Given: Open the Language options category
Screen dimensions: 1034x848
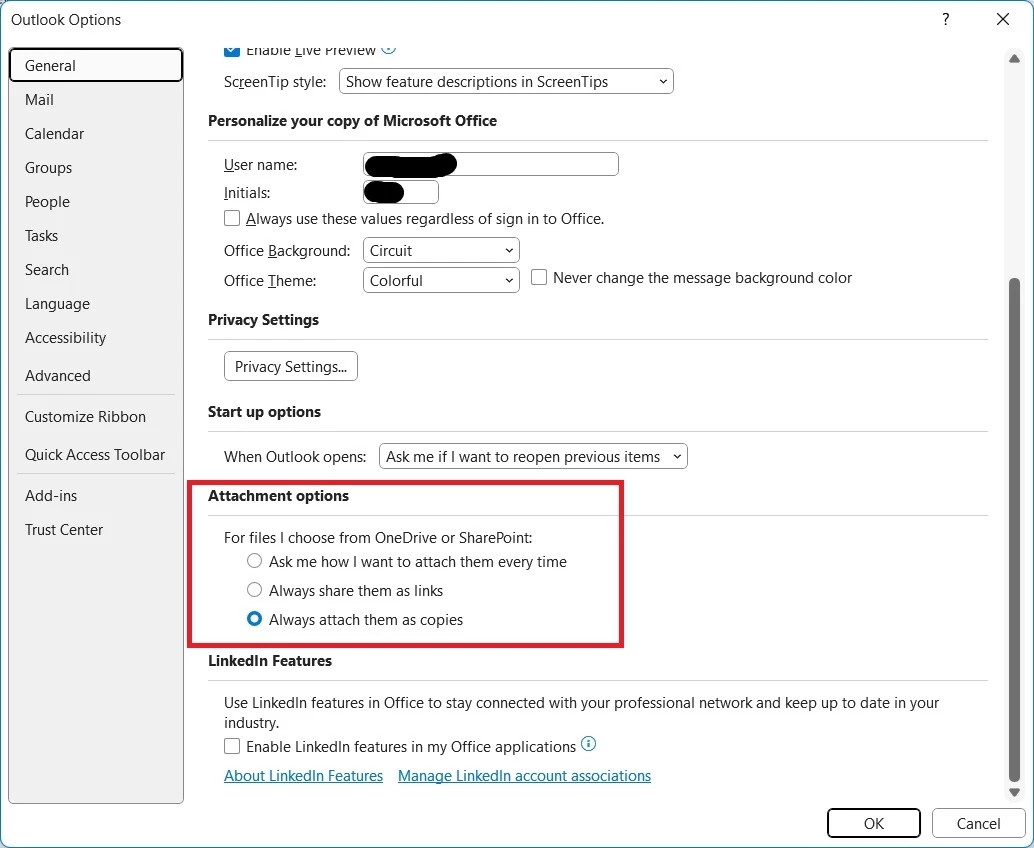Looking at the screenshot, I should click(96, 304).
